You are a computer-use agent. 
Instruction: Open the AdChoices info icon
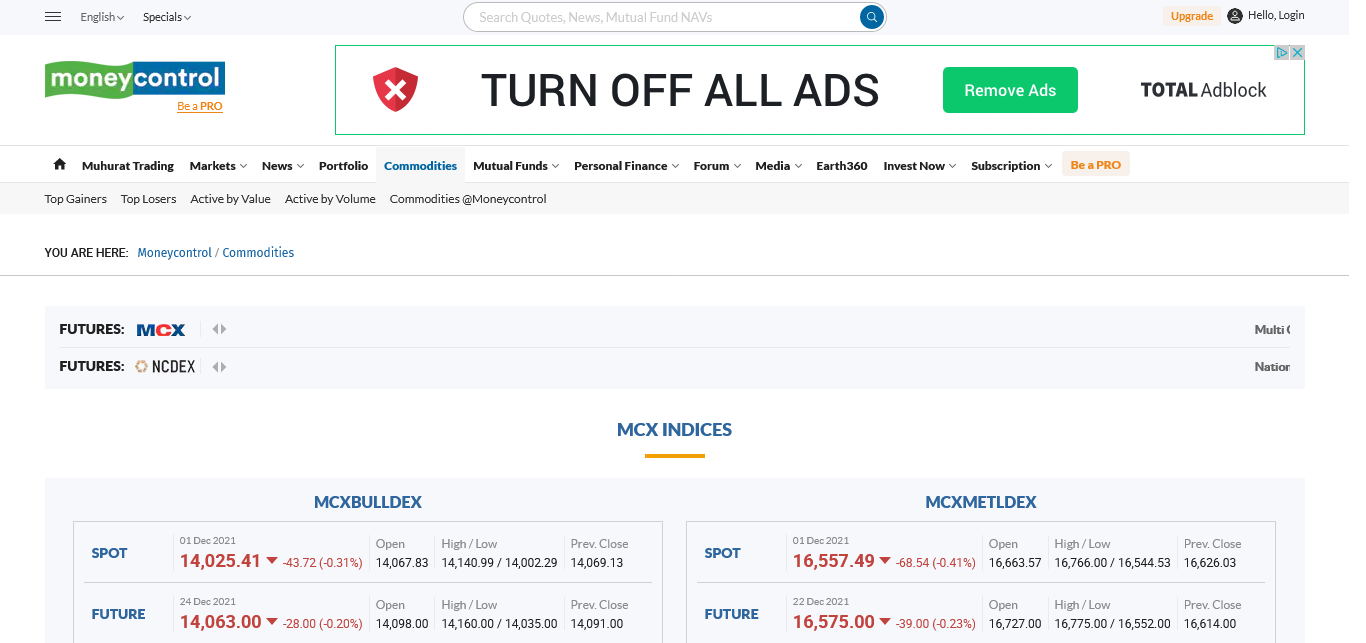pyautogui.click(x=1281, y=53)
